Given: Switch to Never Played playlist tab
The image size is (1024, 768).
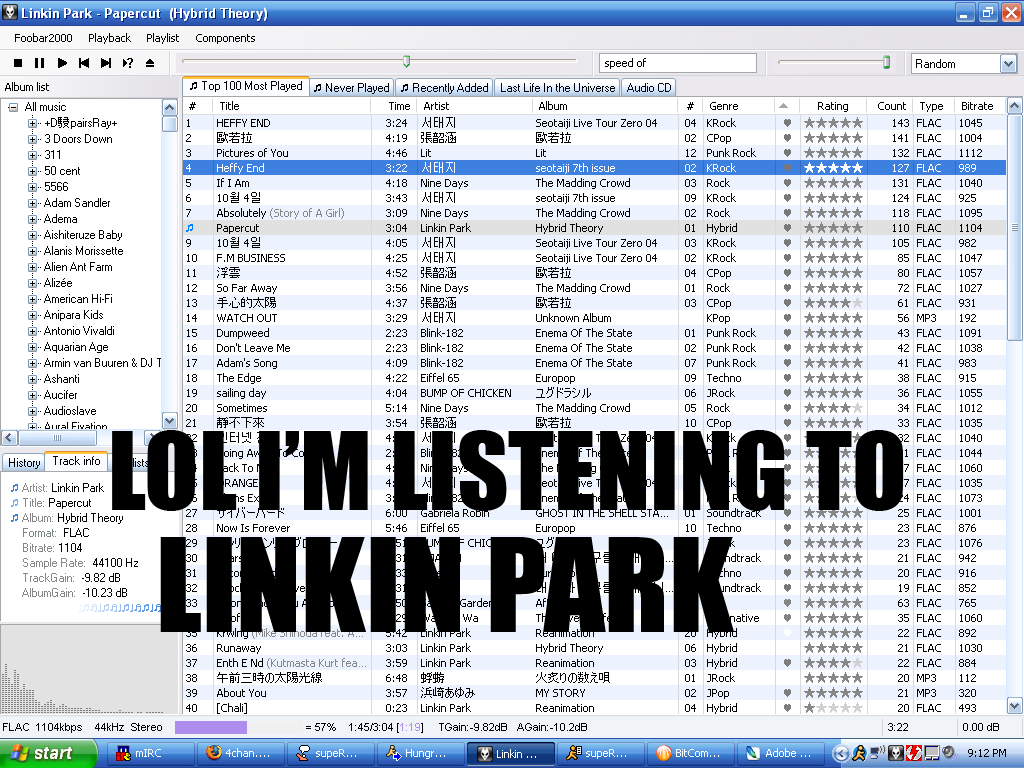Looking at the screenshot, I should [351, 88].
